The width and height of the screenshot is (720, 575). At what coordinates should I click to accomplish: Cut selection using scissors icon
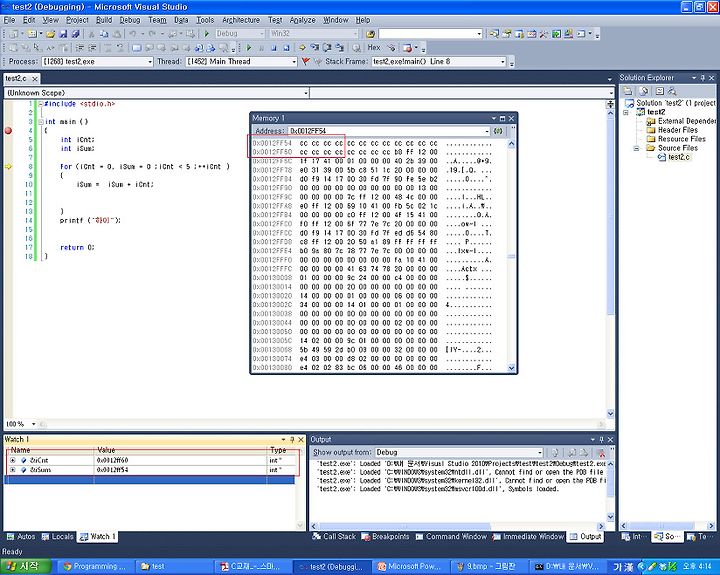91,34
